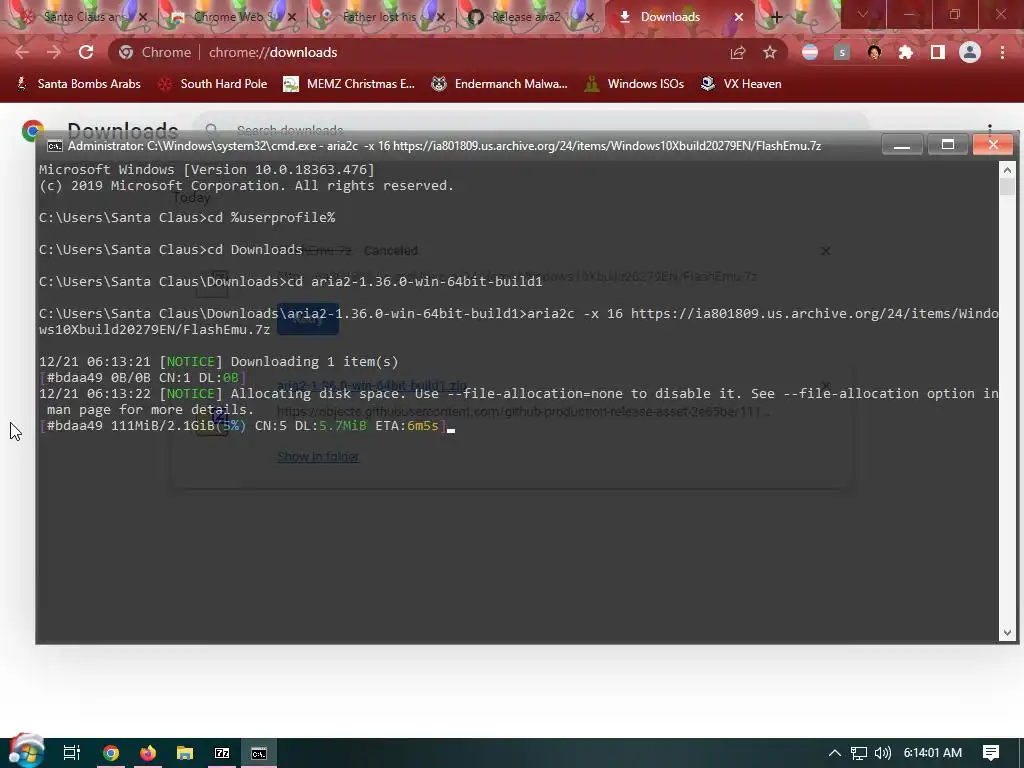Click the cmd scrollbar down arrow
1024x768 pixels.
tap(1007, 633)
